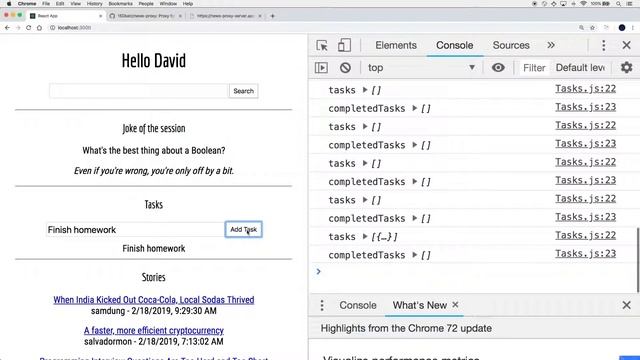Viewport: 640px width, 360px height.
Task: Open the DevTools three-dot customize menu
Action: [604, 45]
